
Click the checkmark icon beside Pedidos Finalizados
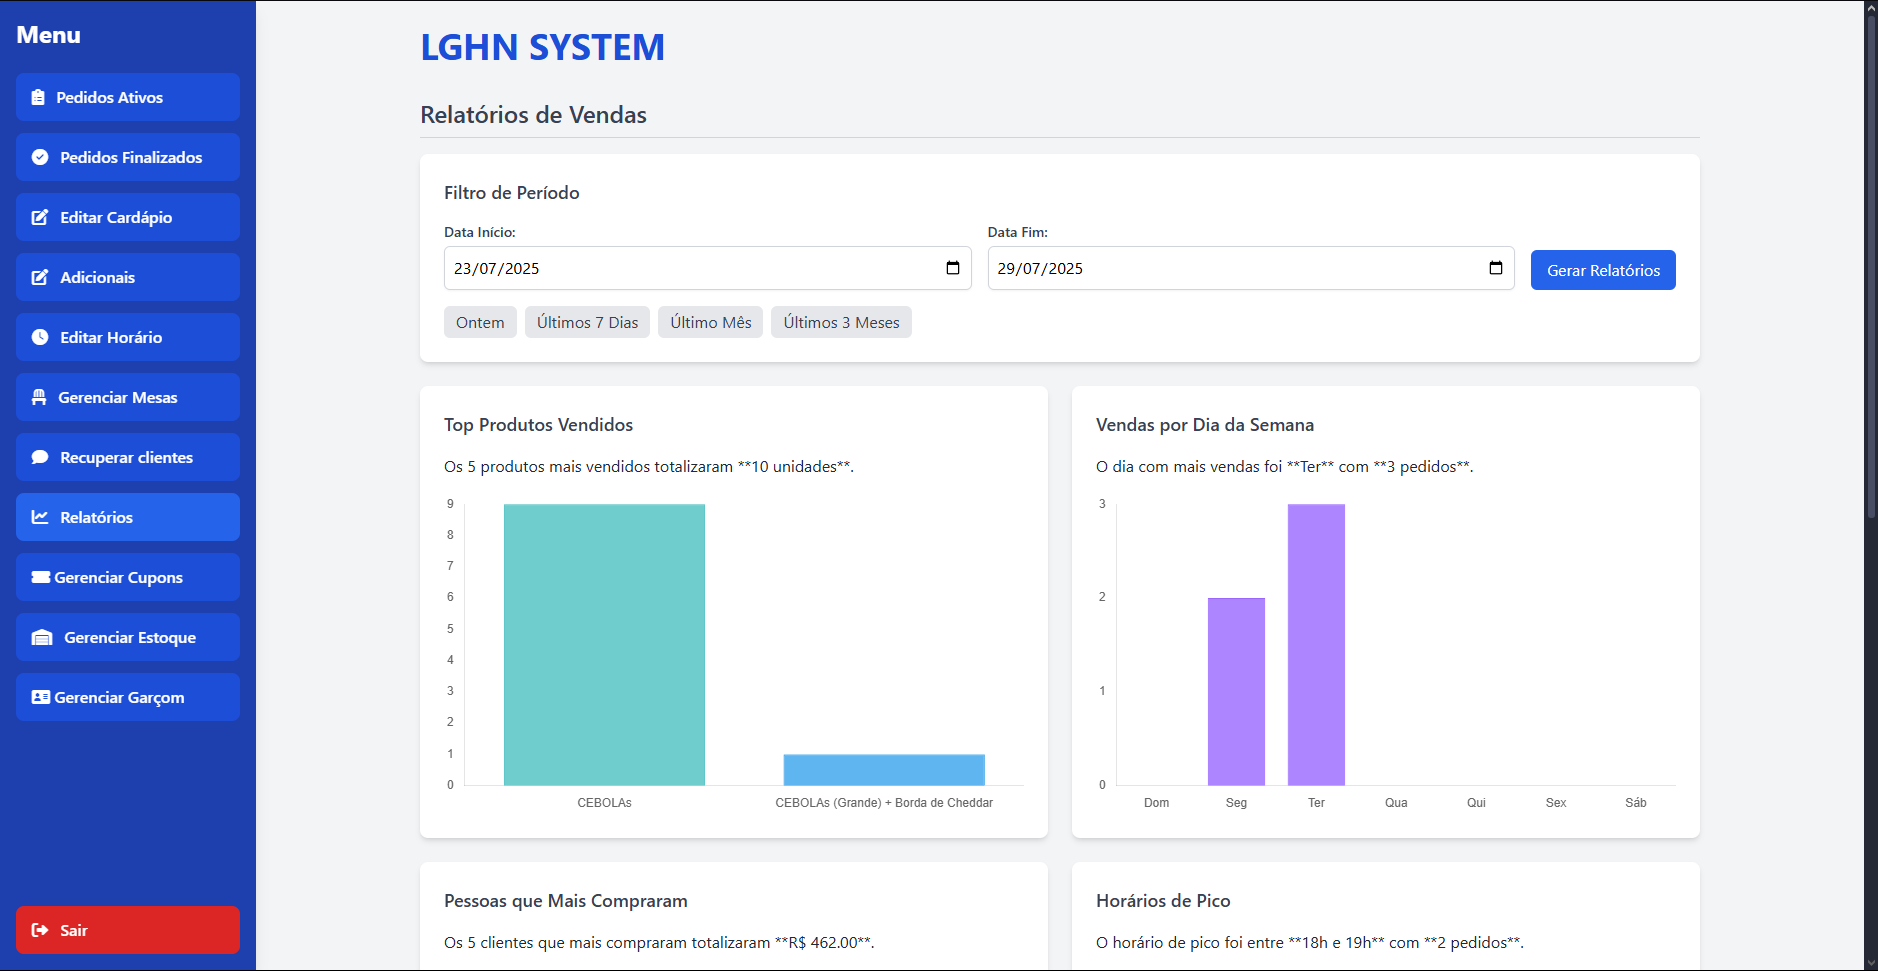click(40, 157)
